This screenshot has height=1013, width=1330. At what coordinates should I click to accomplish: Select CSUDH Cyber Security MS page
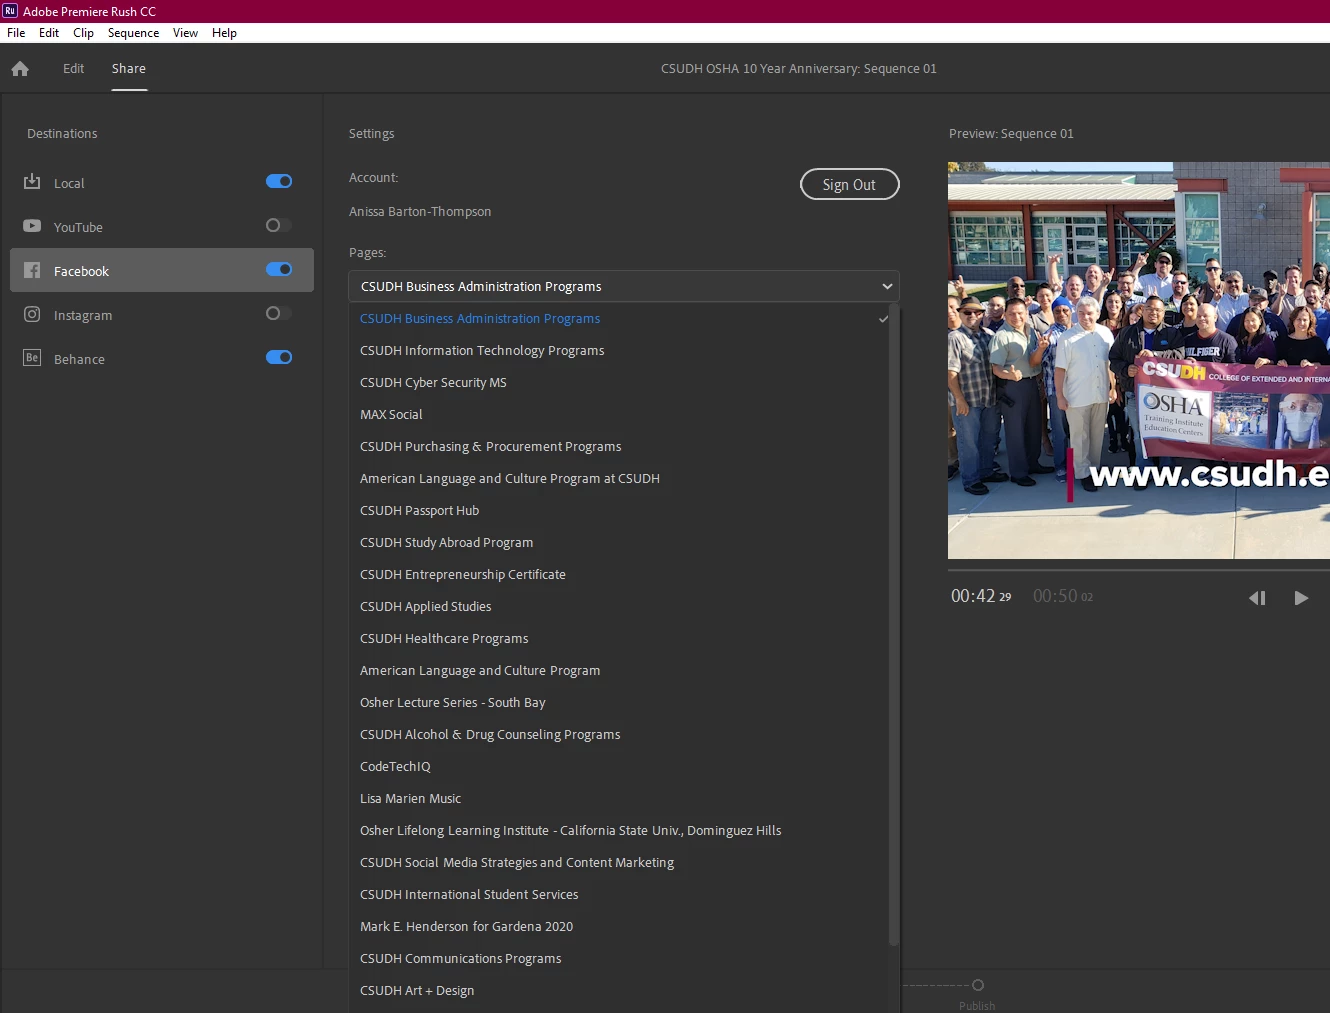click(x=619, y=382)
